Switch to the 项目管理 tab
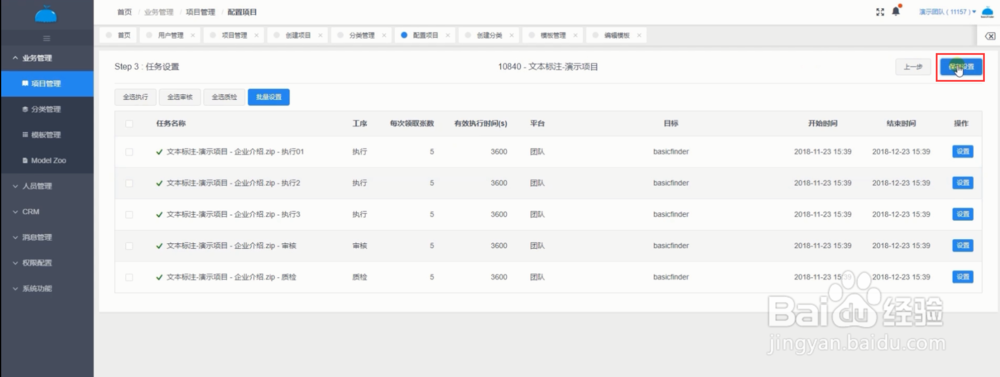This screenshot has height=377, width=1000. (x=233, y=36)
